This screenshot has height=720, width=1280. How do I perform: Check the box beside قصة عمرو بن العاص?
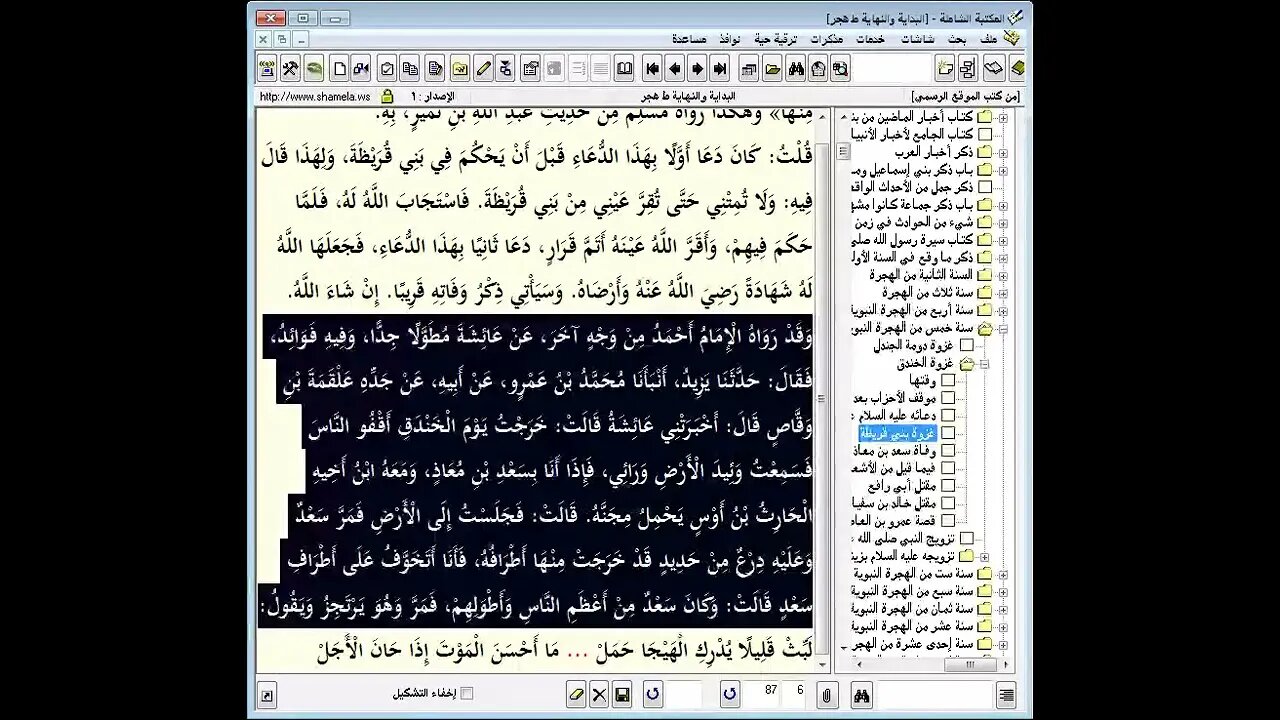(x=948, y=521)
